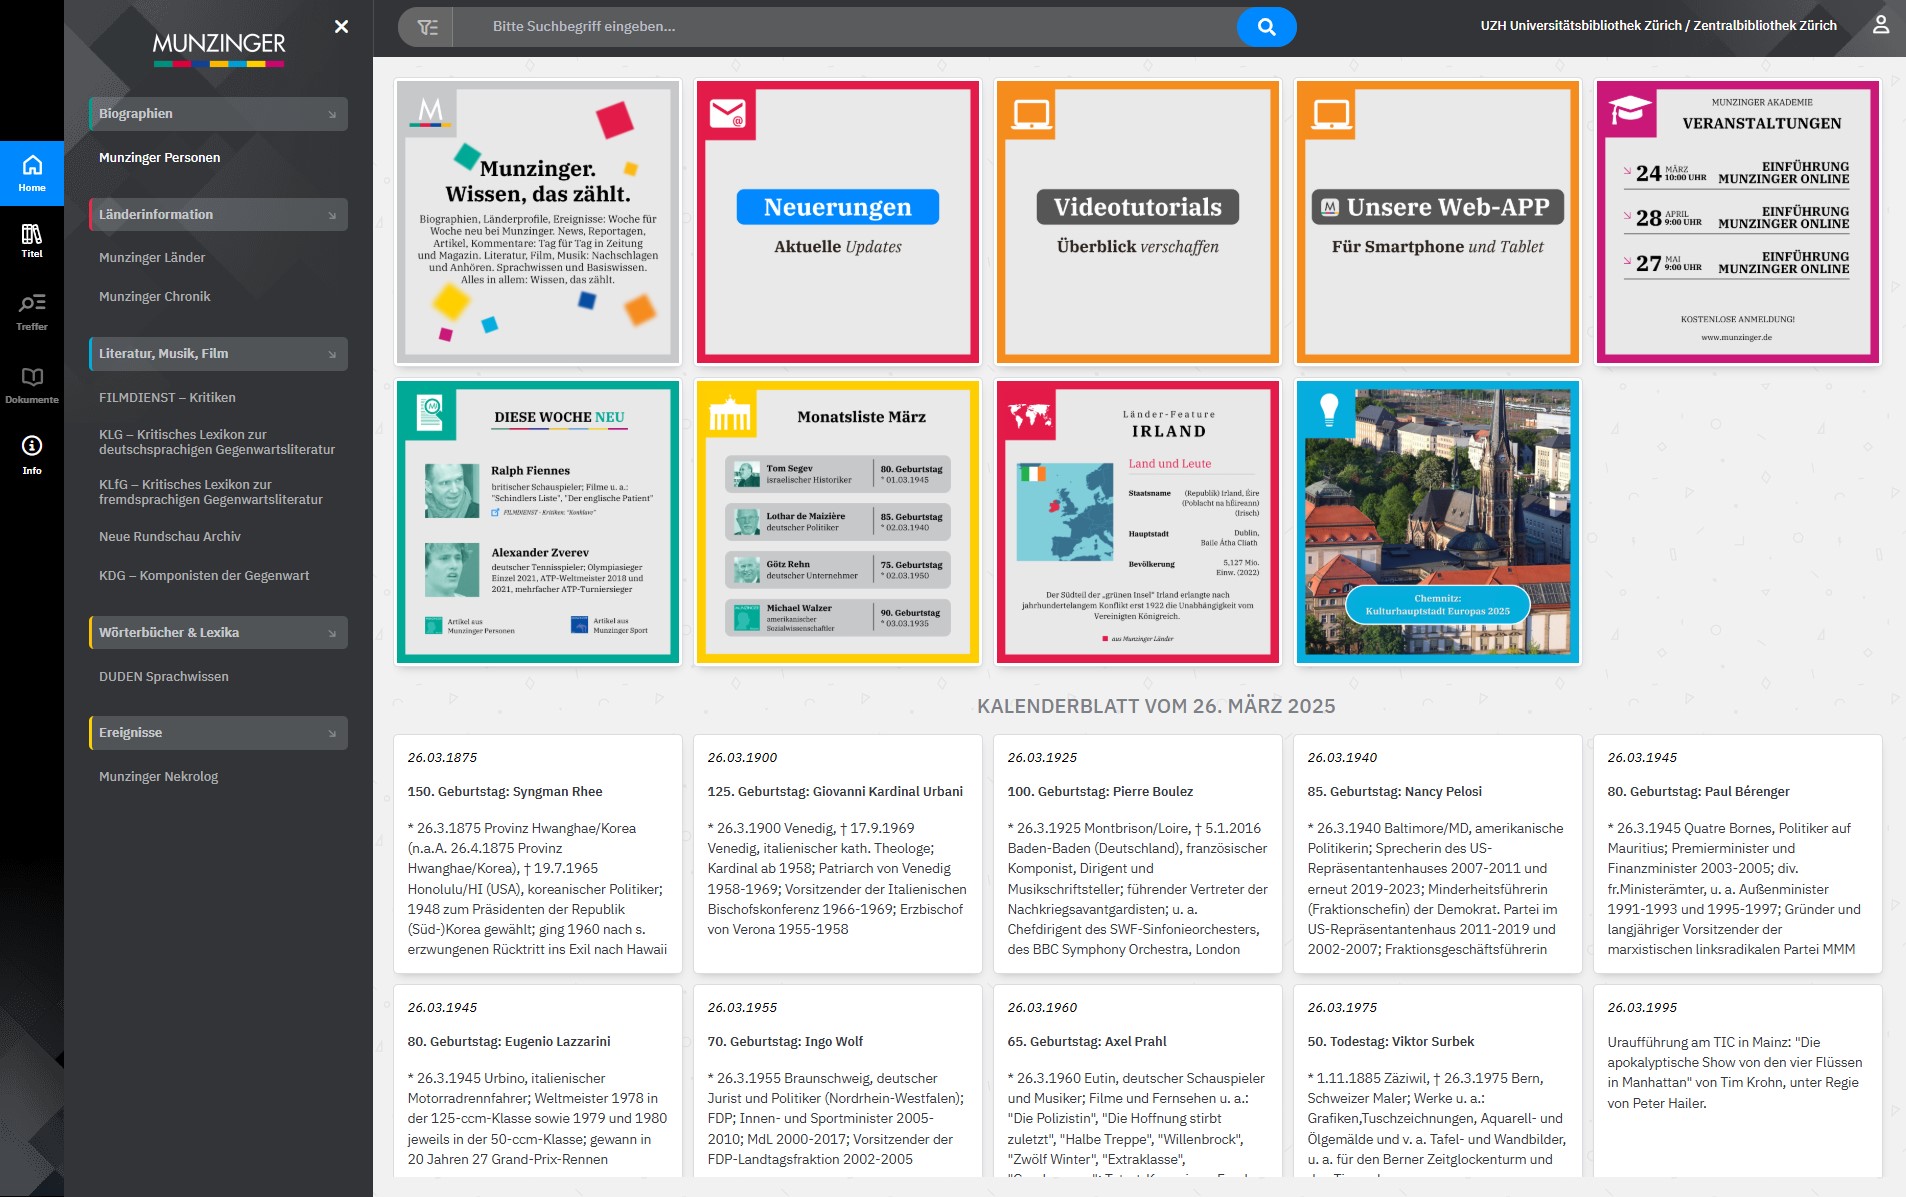Open the Dokumente book icon
1906x1197 pixels.
pos(32,383)
